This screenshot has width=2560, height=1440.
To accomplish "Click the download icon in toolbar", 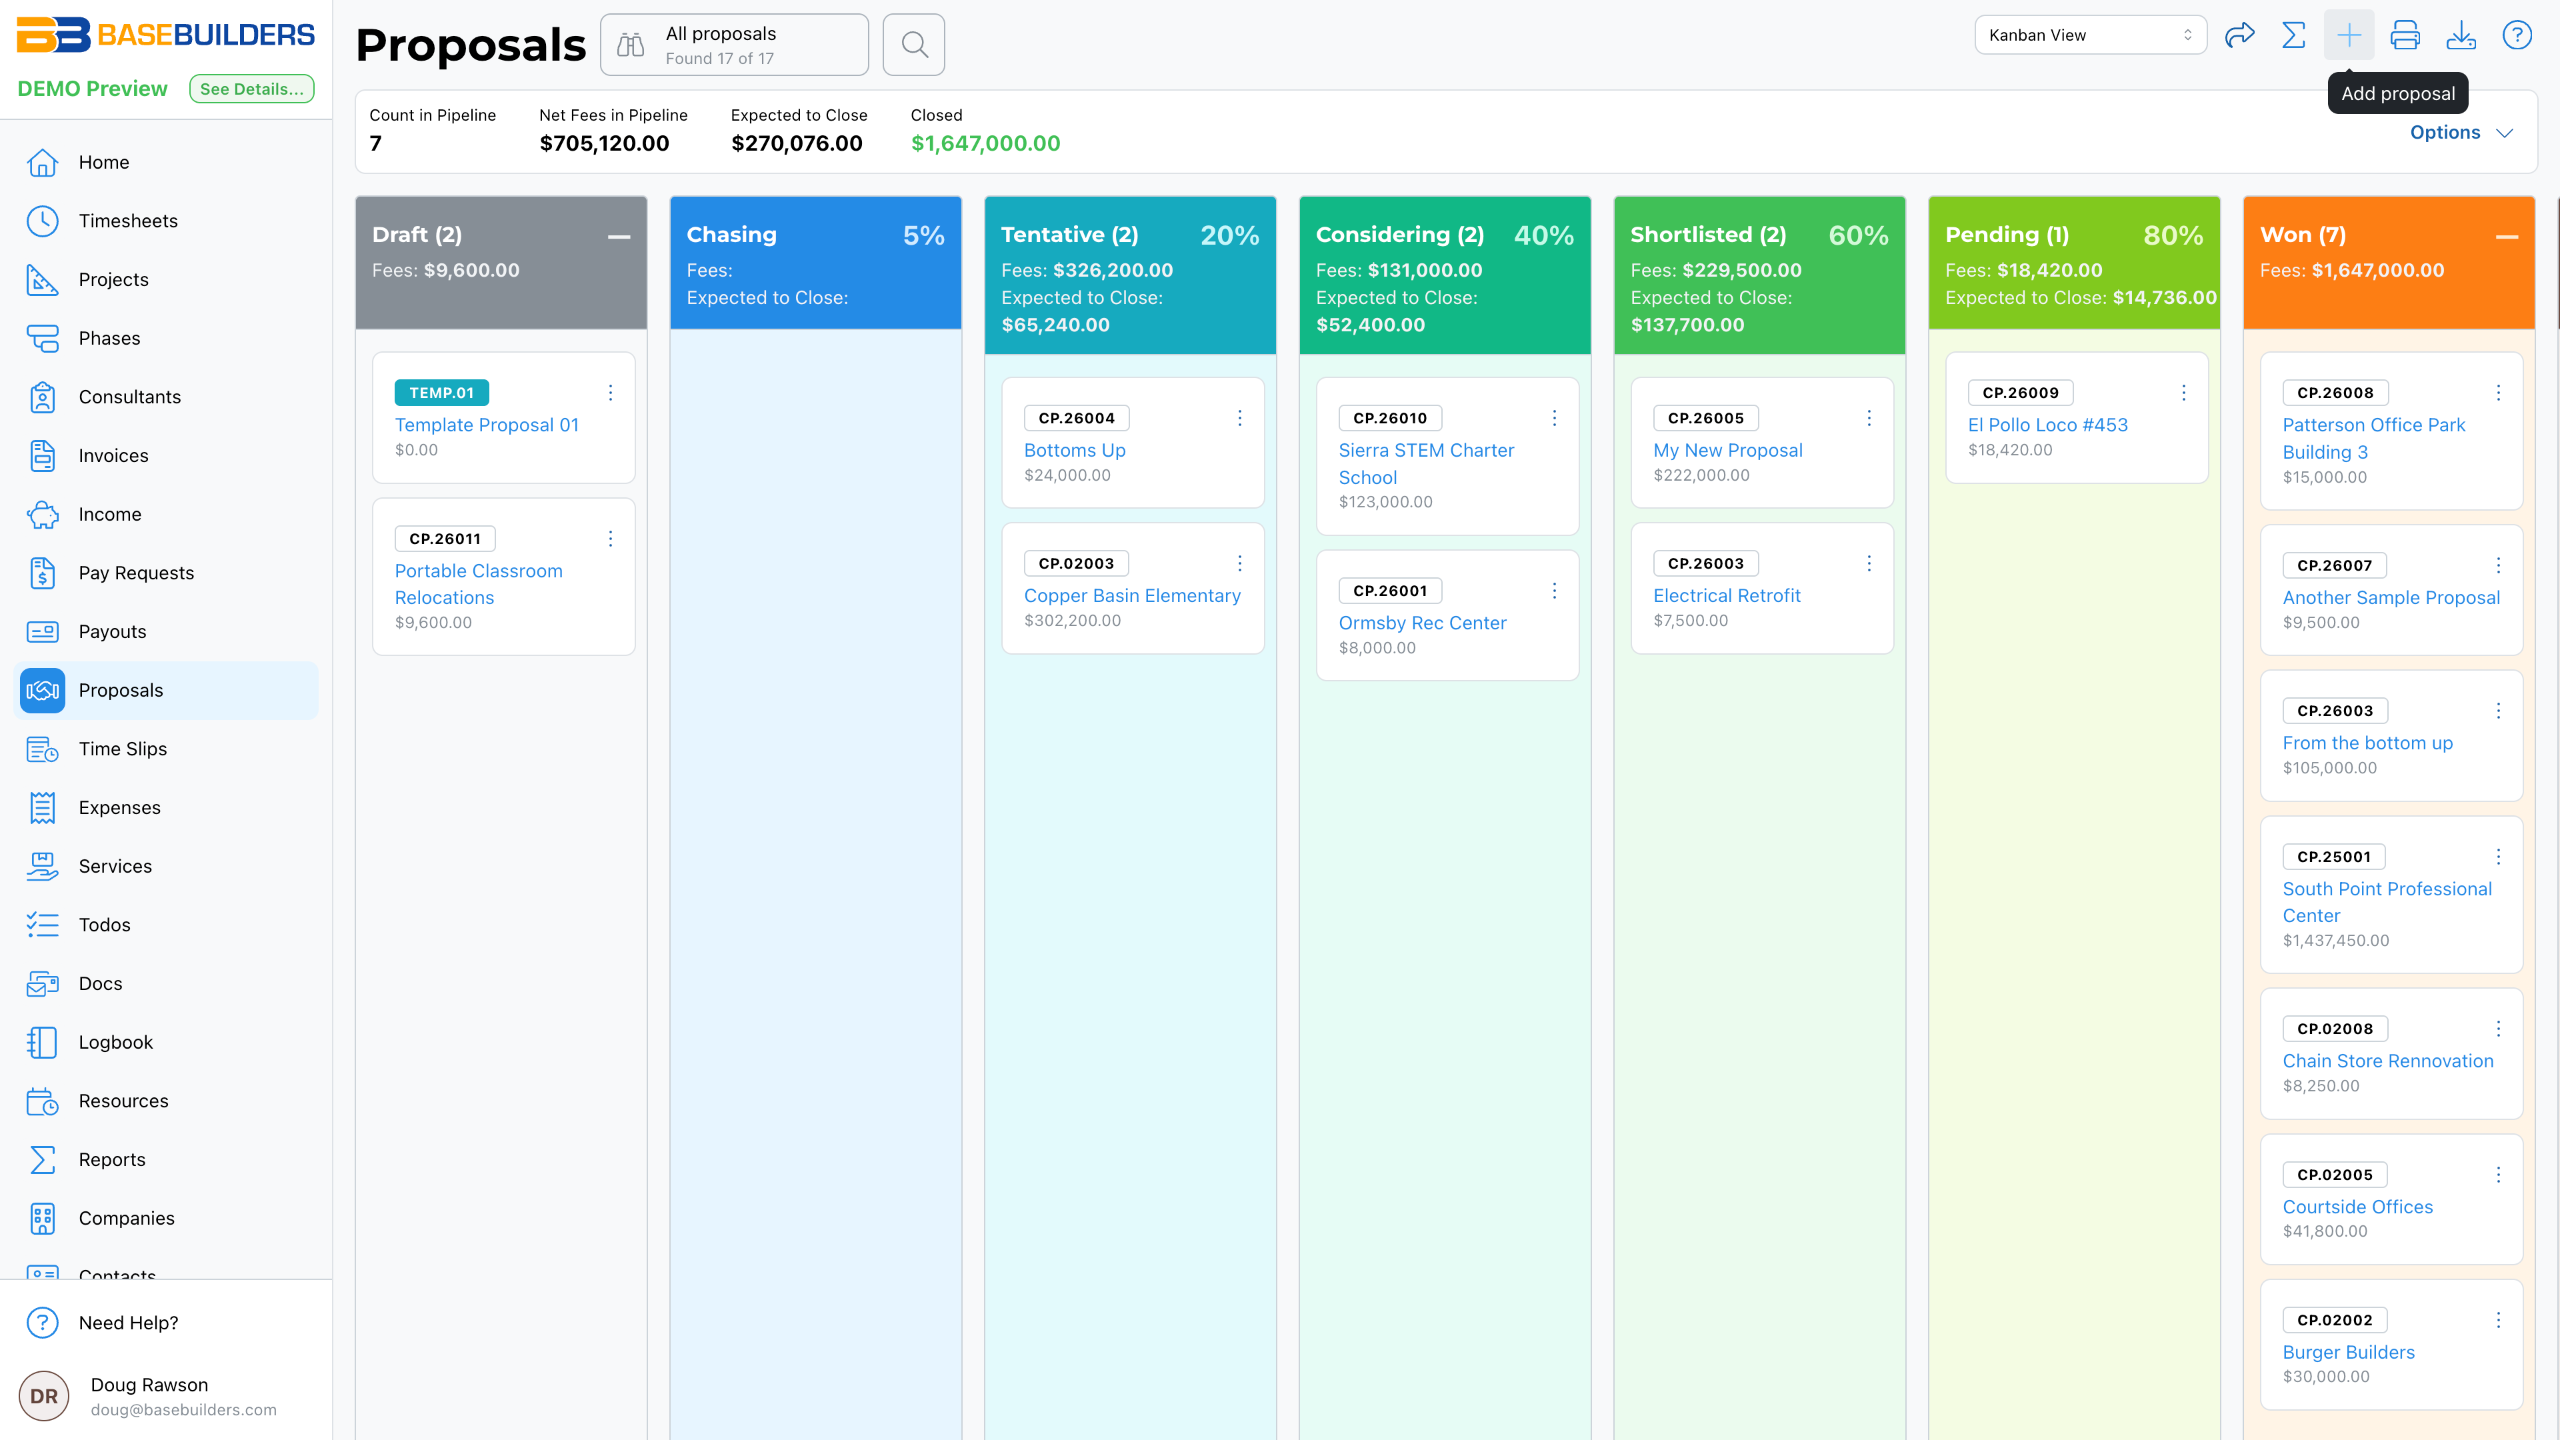I will coord(2461,36).
